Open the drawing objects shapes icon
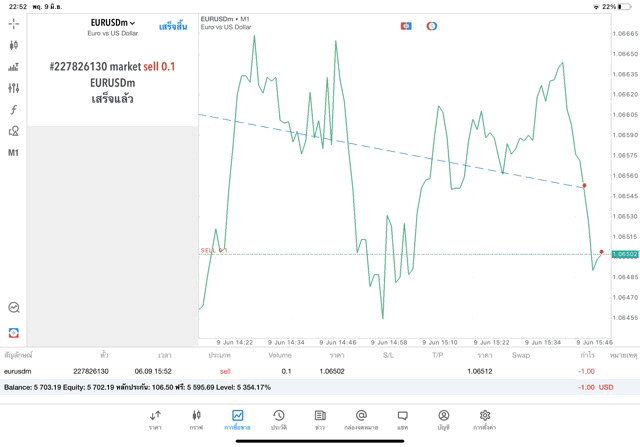 pos(14,131)
